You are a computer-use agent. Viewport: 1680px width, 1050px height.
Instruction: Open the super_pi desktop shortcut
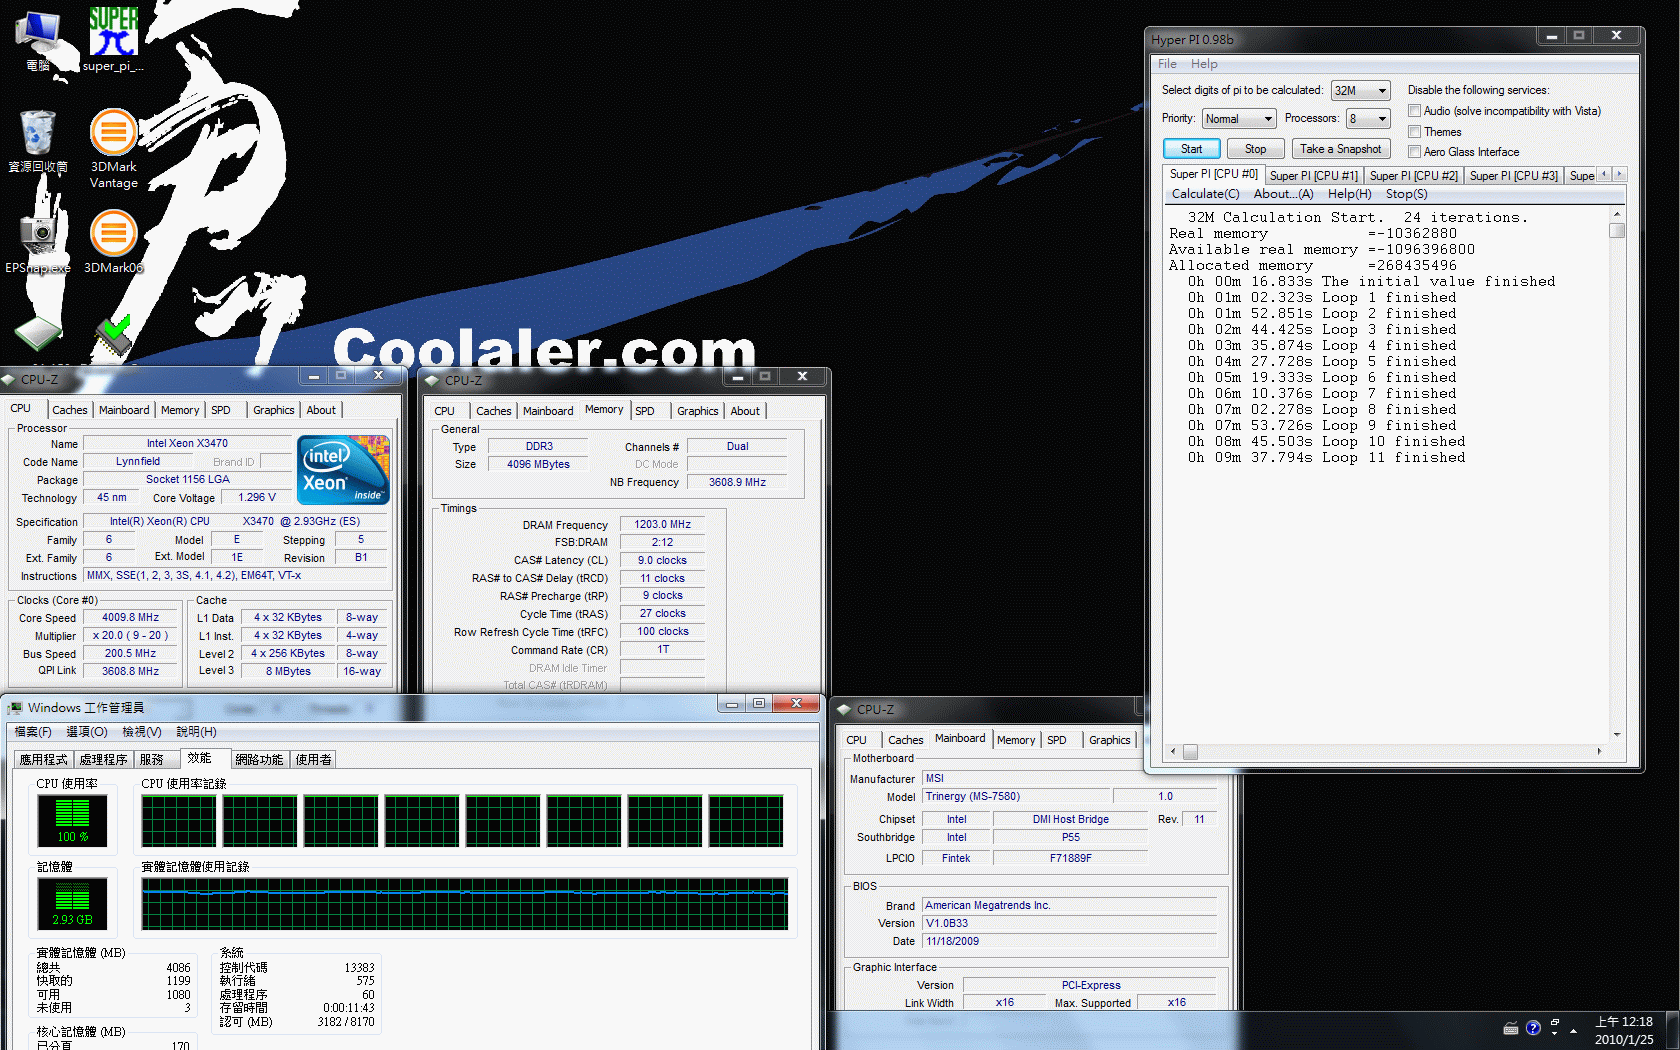pos(113,40)
